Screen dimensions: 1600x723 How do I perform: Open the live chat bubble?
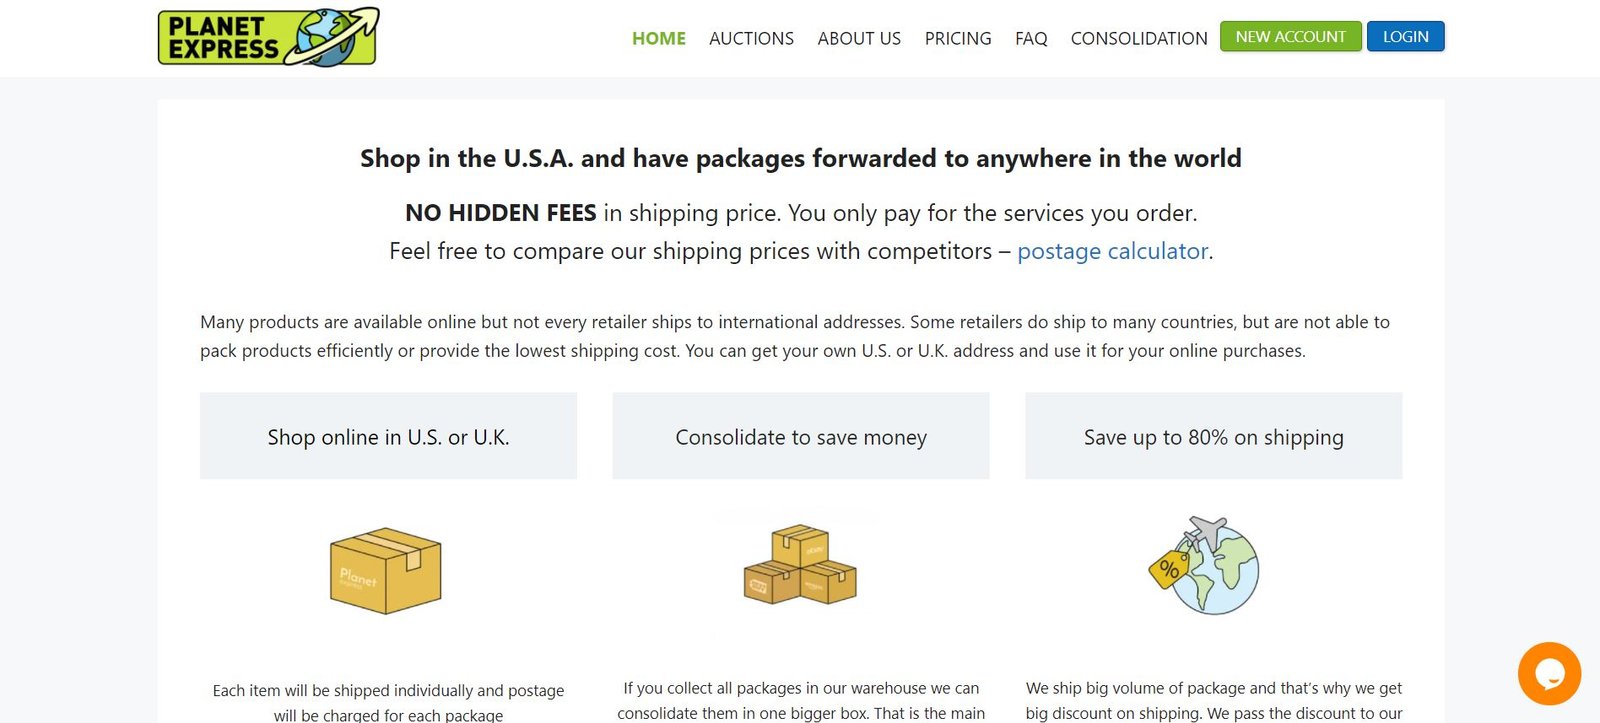[1548, 673]
